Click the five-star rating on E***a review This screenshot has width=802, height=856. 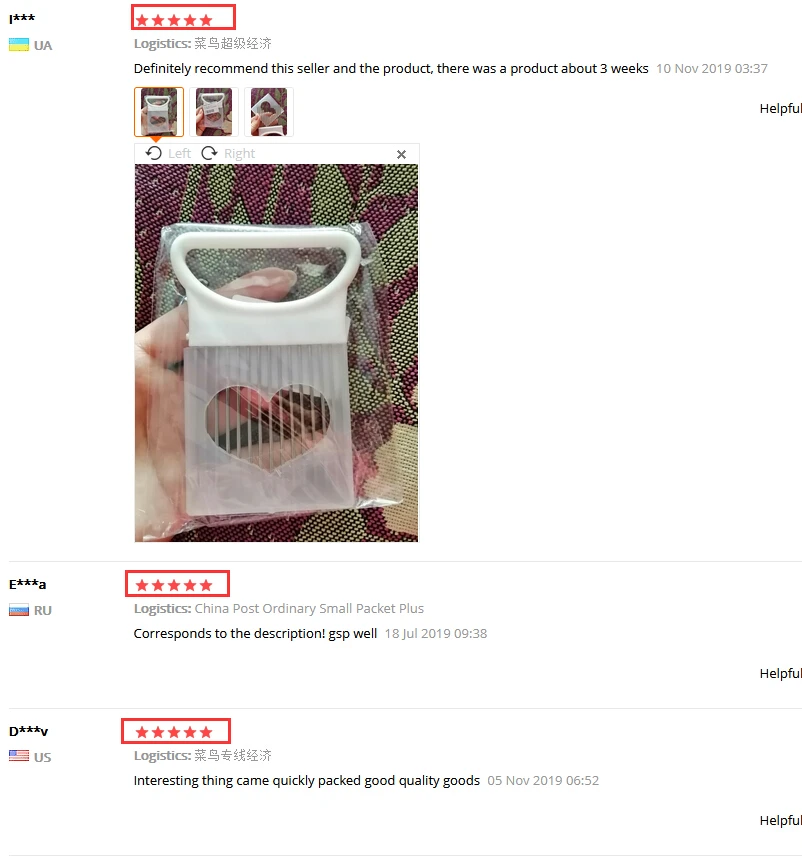pyautogui.click(x=174, y=585)
